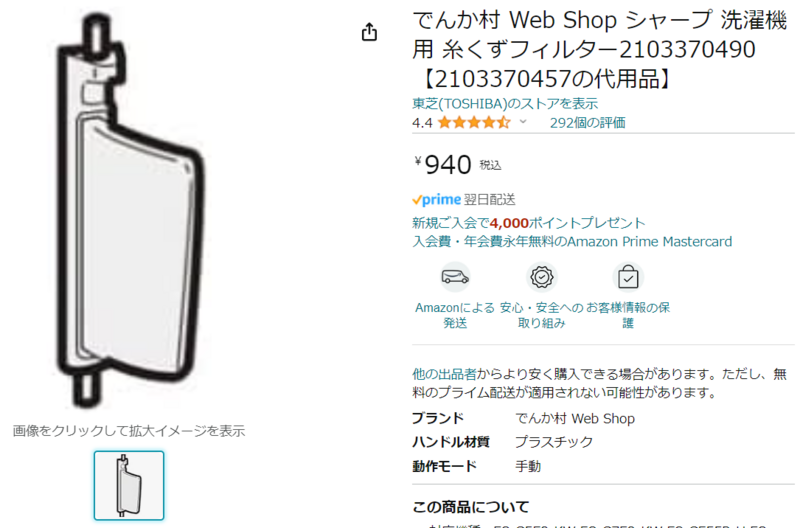Click the 4.4 rating number
The image size is (800, 528).
click(x=422, y=123)
